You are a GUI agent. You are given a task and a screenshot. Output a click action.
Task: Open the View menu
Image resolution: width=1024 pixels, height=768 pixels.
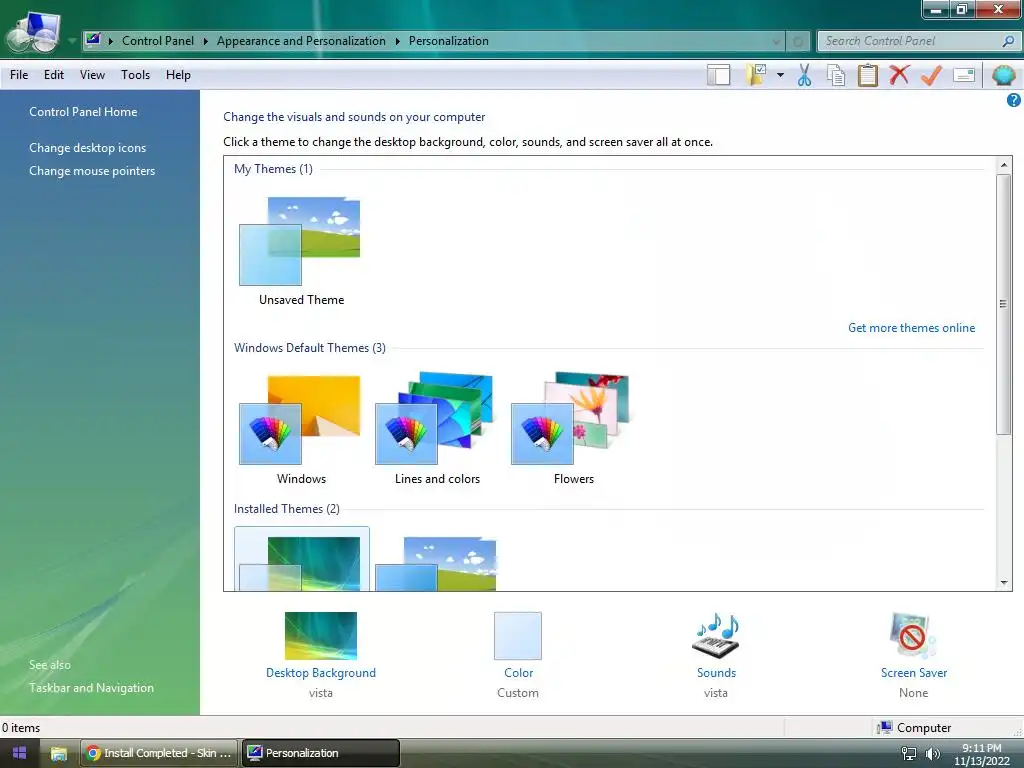pos(92,75)
